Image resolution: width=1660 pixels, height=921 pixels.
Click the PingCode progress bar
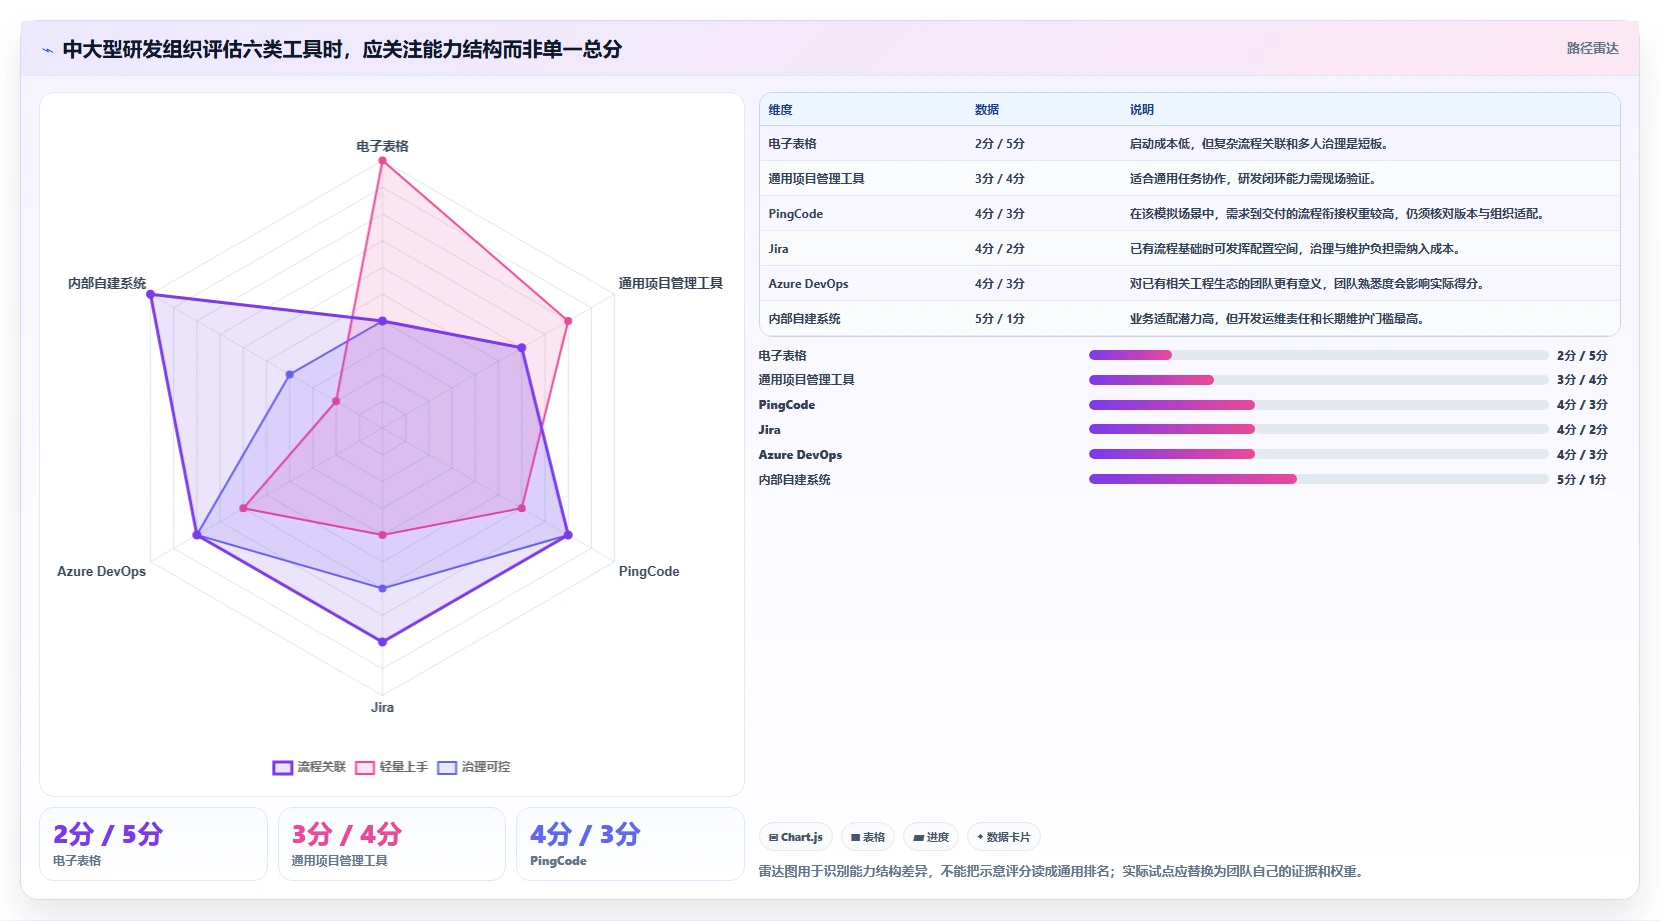(1318, 405)
